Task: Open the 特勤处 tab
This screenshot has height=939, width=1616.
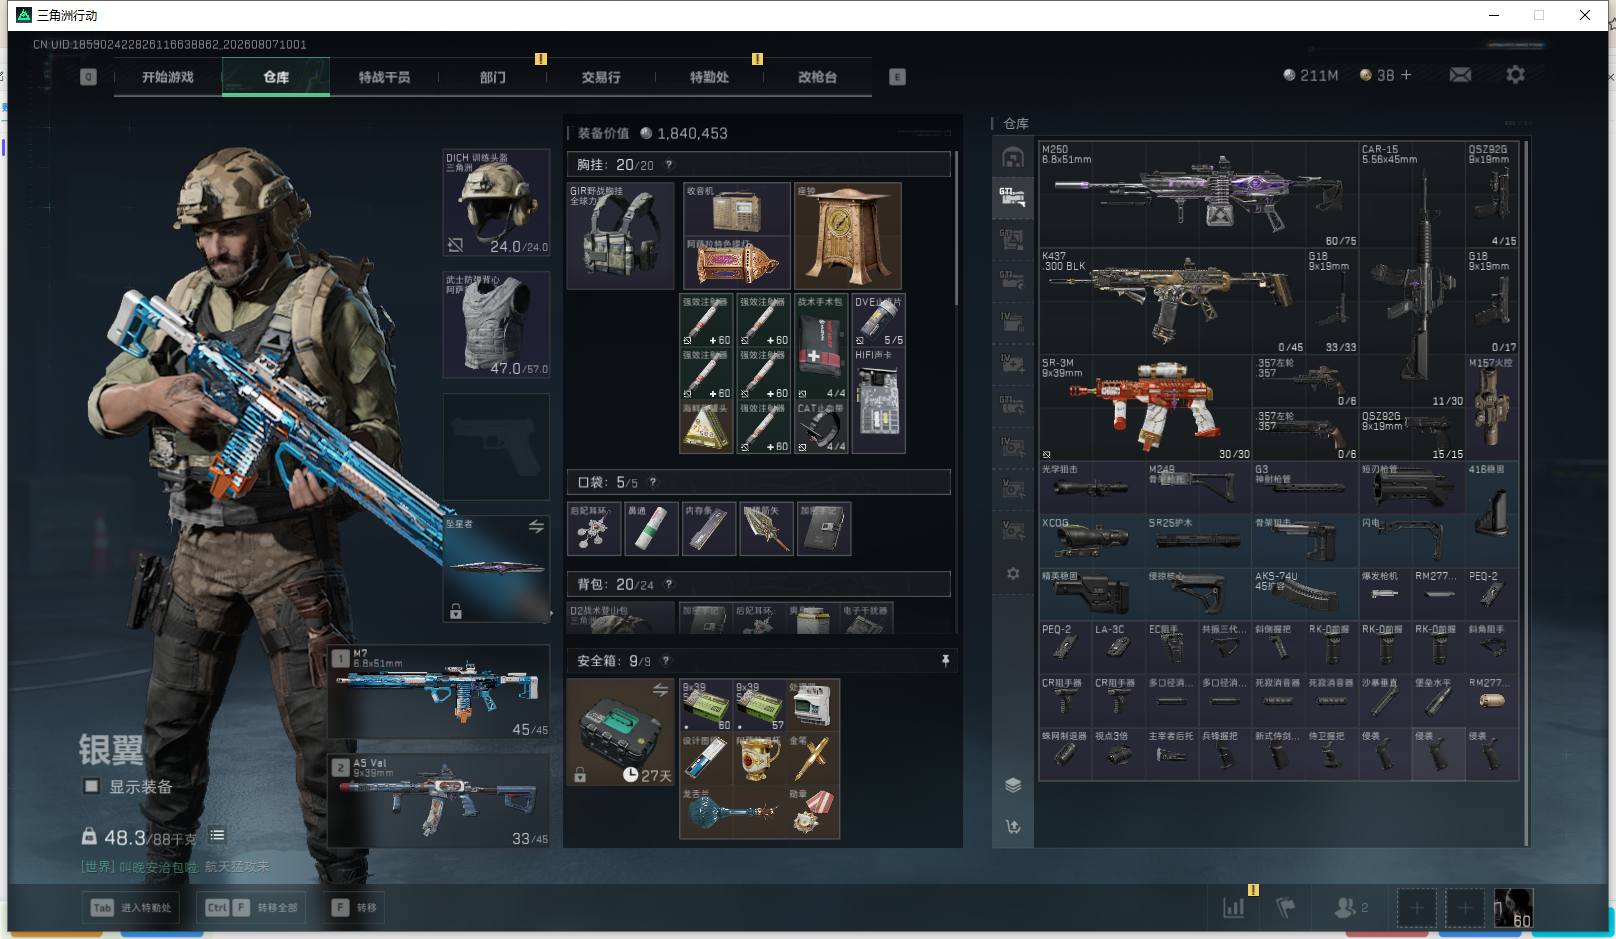Action: point(709,77)
